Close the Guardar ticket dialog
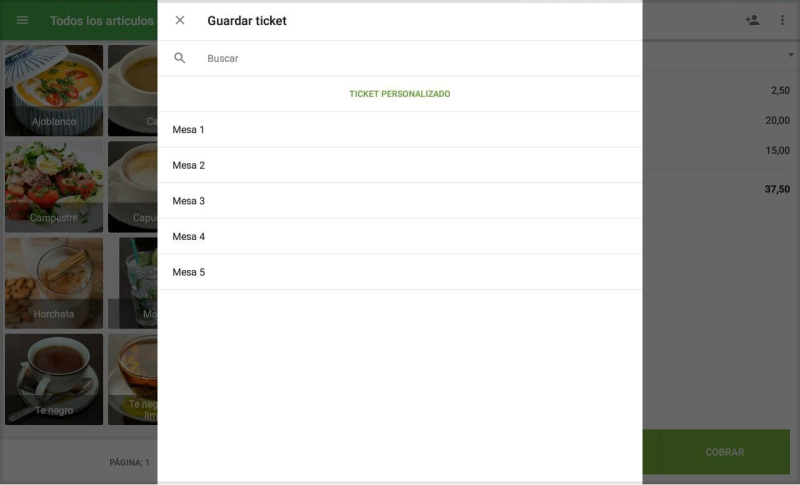 (x=180, y=20)
